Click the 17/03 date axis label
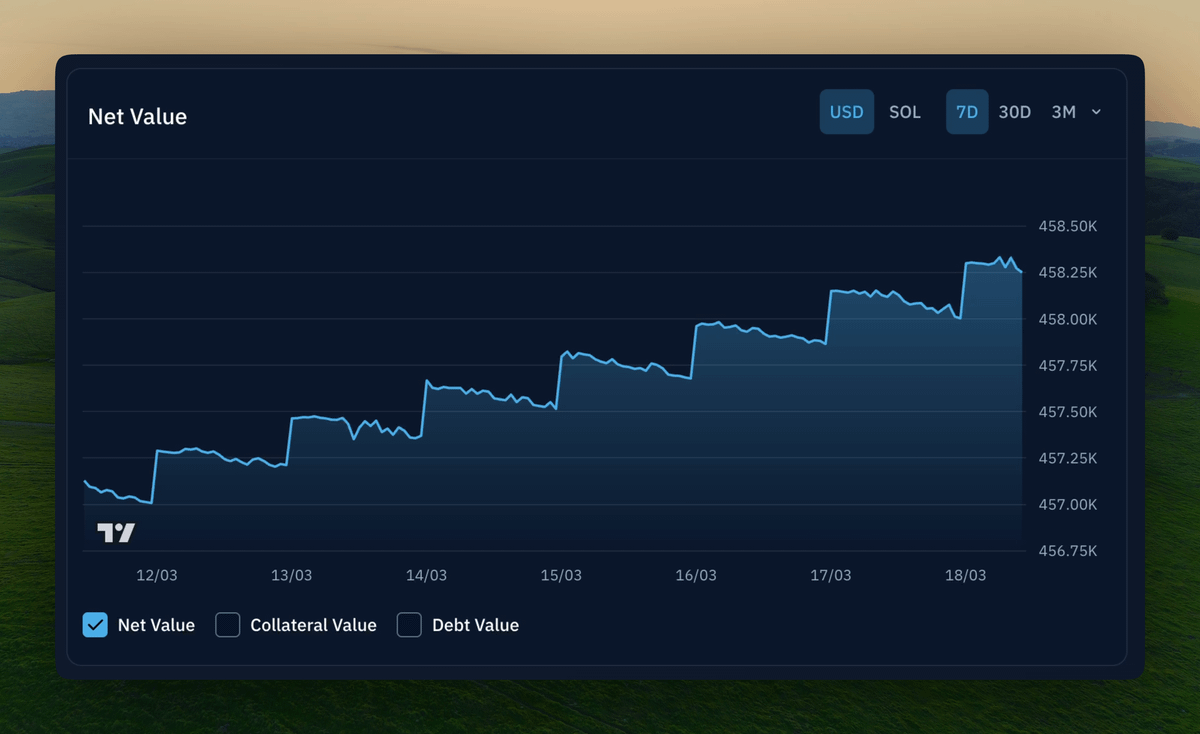Image resolution: width=1200 pixels, height=734 pixels. coord(831,575)
